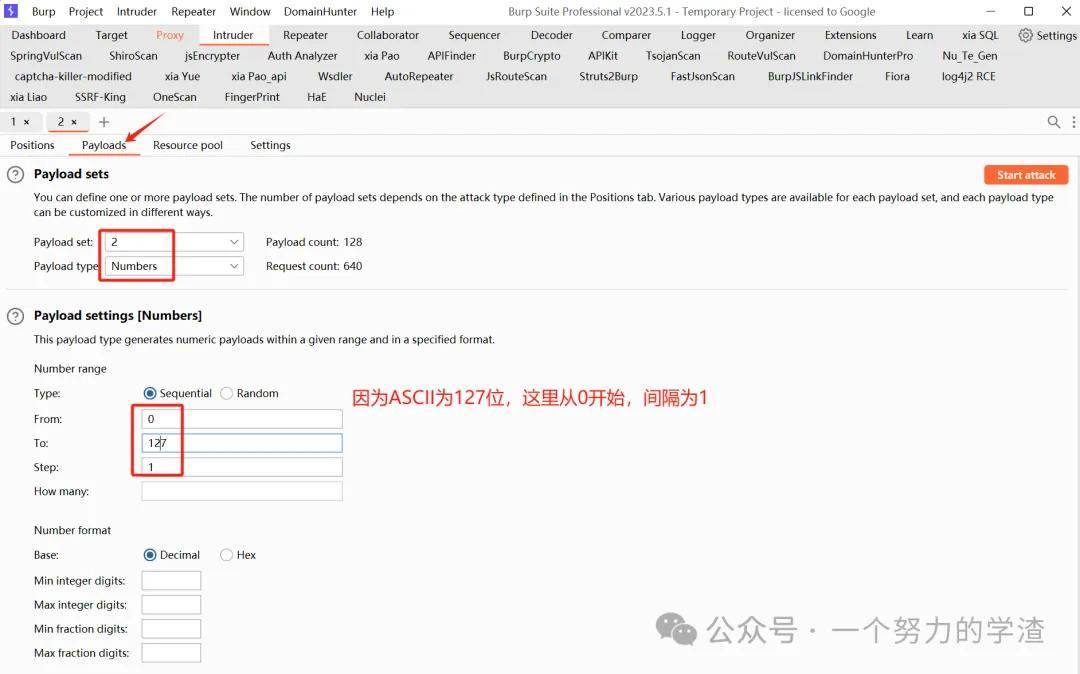1080x674 pixels.
Task: Open the captcha-killer-modified tab
Action: click(x=73, y=76)
